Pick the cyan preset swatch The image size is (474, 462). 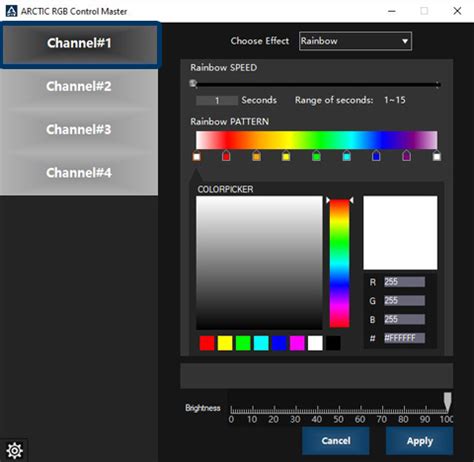click(x=261, y=343)
